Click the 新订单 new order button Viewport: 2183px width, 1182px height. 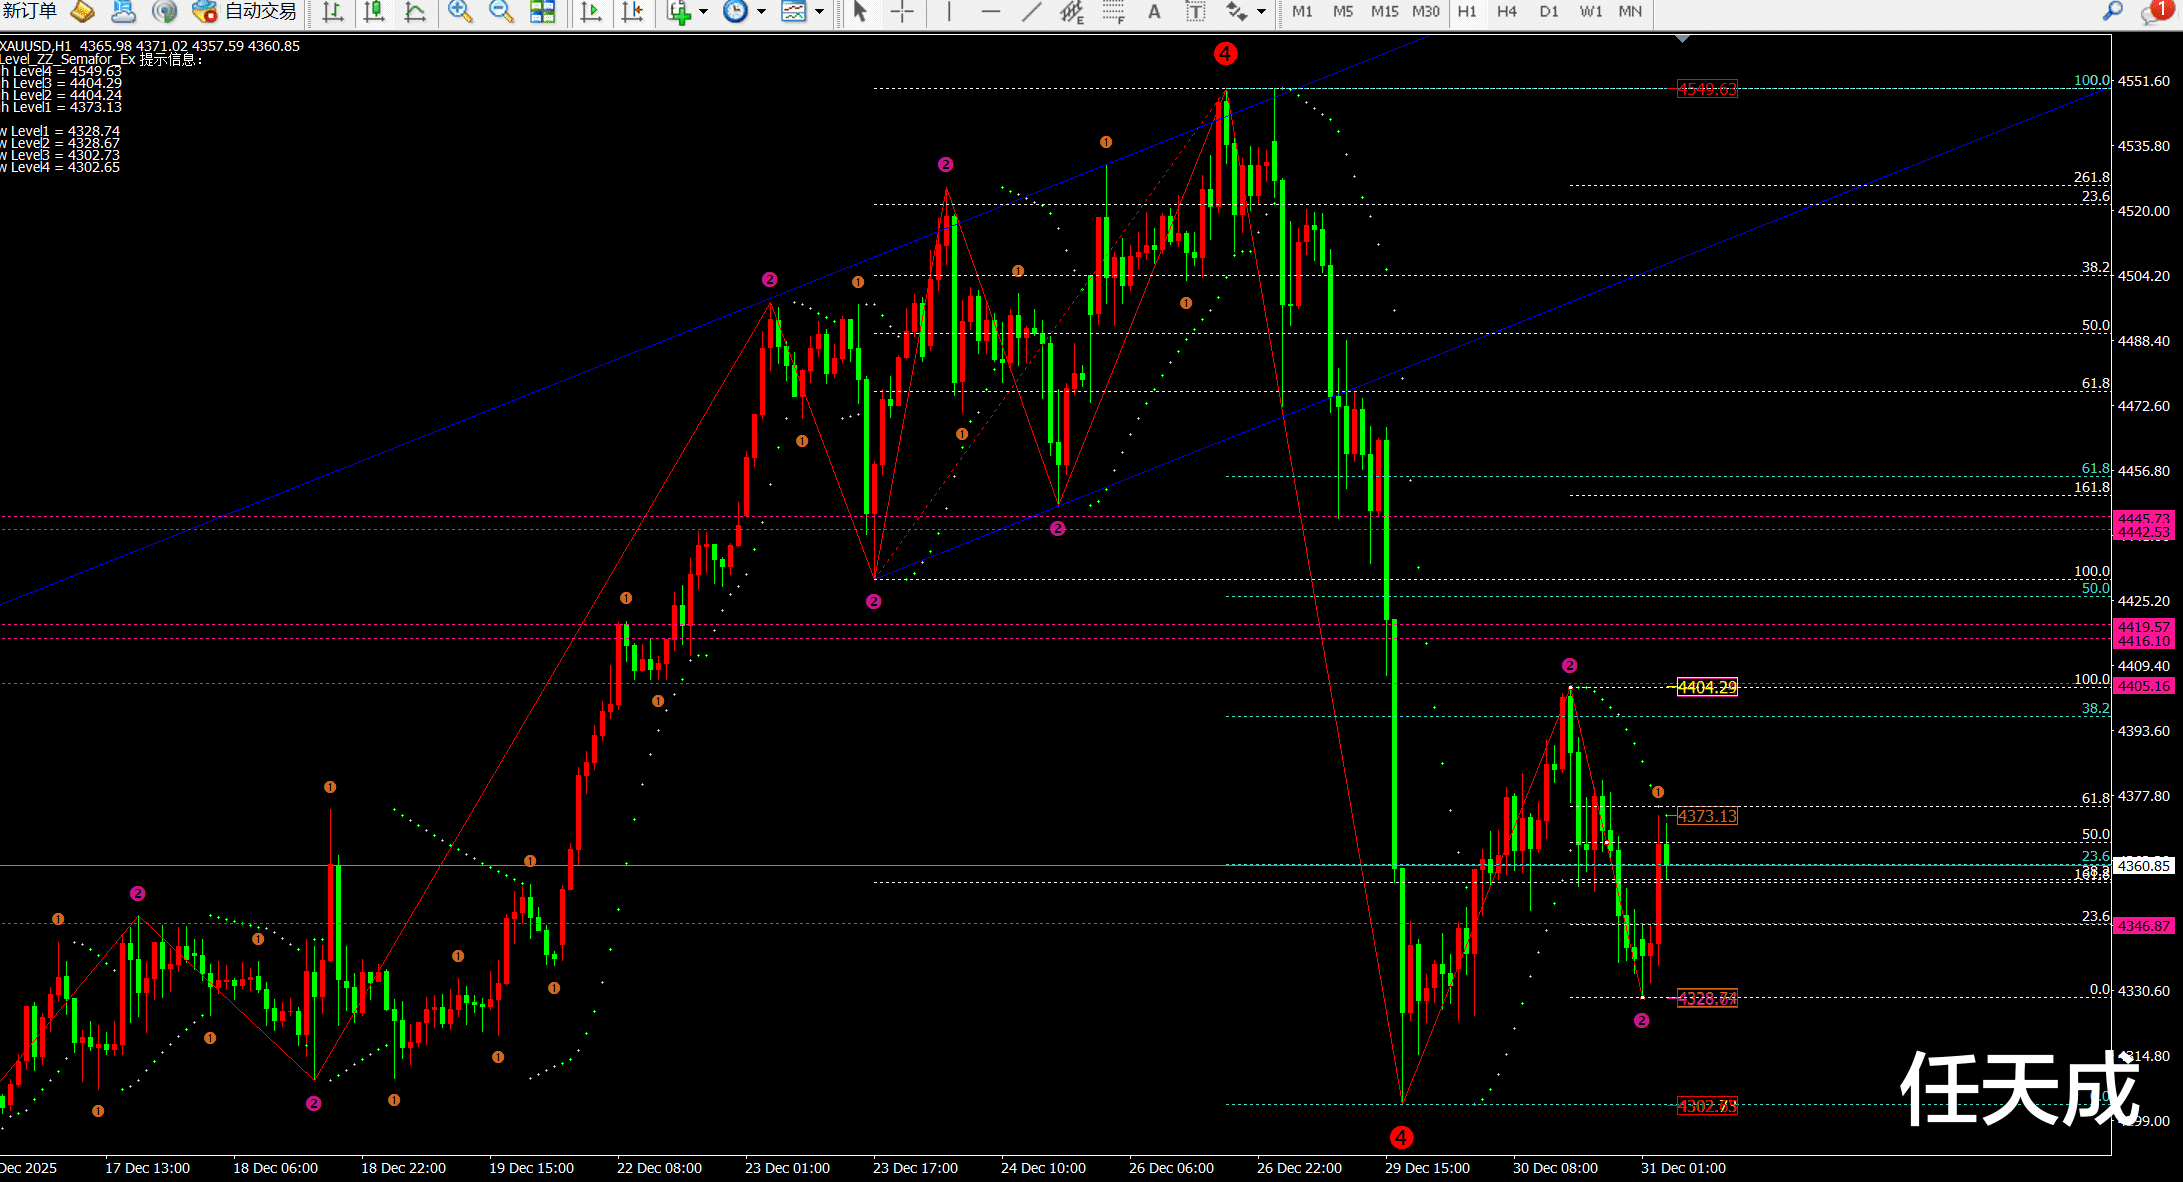pyautogui.click(x=30, y=12)
